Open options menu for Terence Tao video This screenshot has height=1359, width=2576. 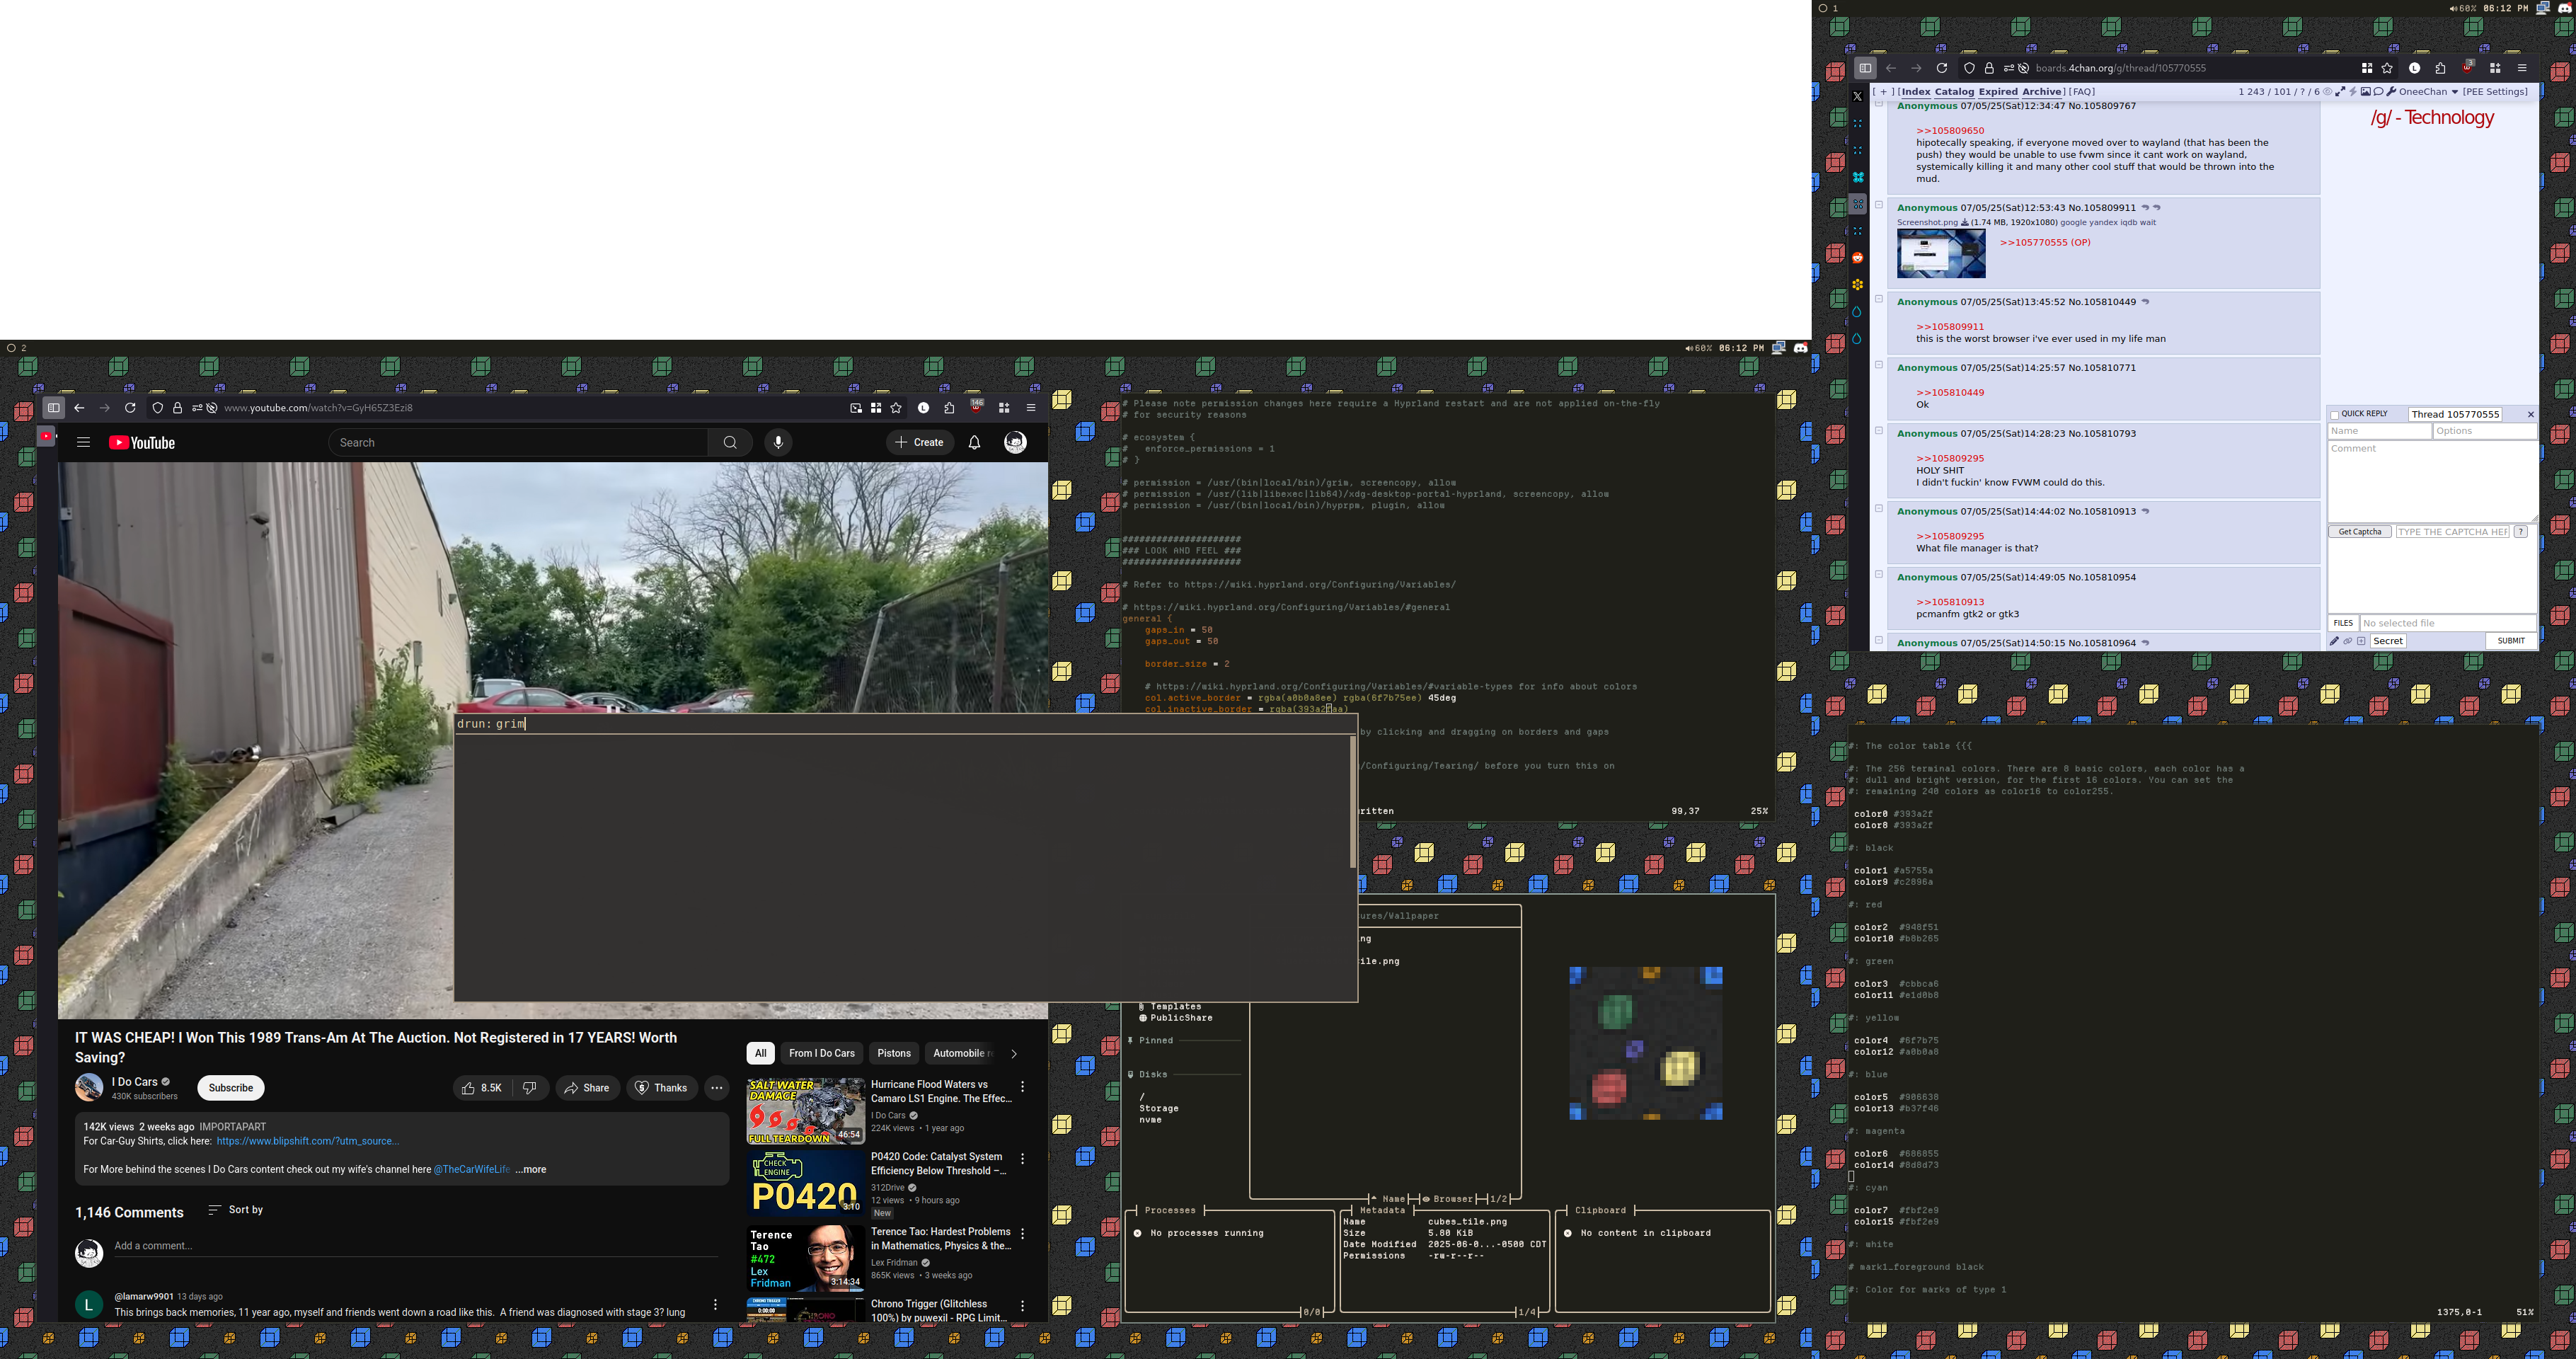coord(1022,1233)
